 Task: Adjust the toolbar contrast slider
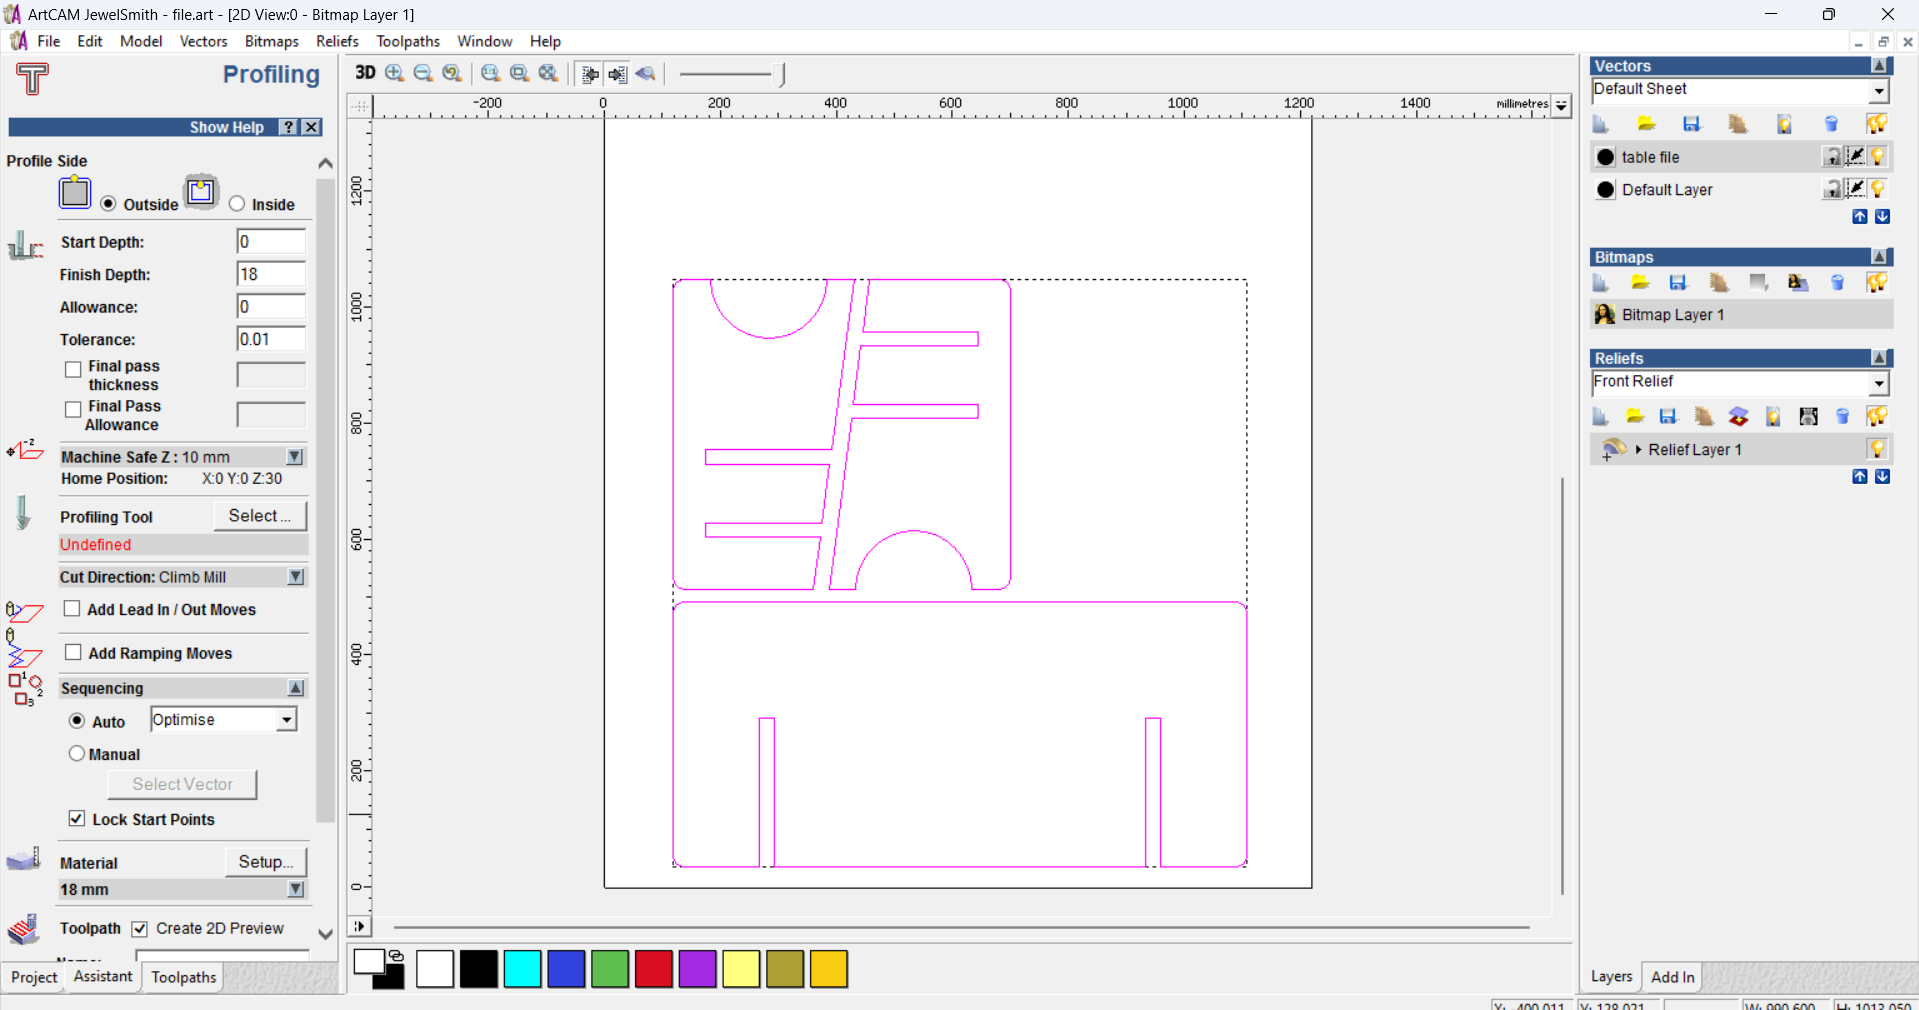pos(731,74)
